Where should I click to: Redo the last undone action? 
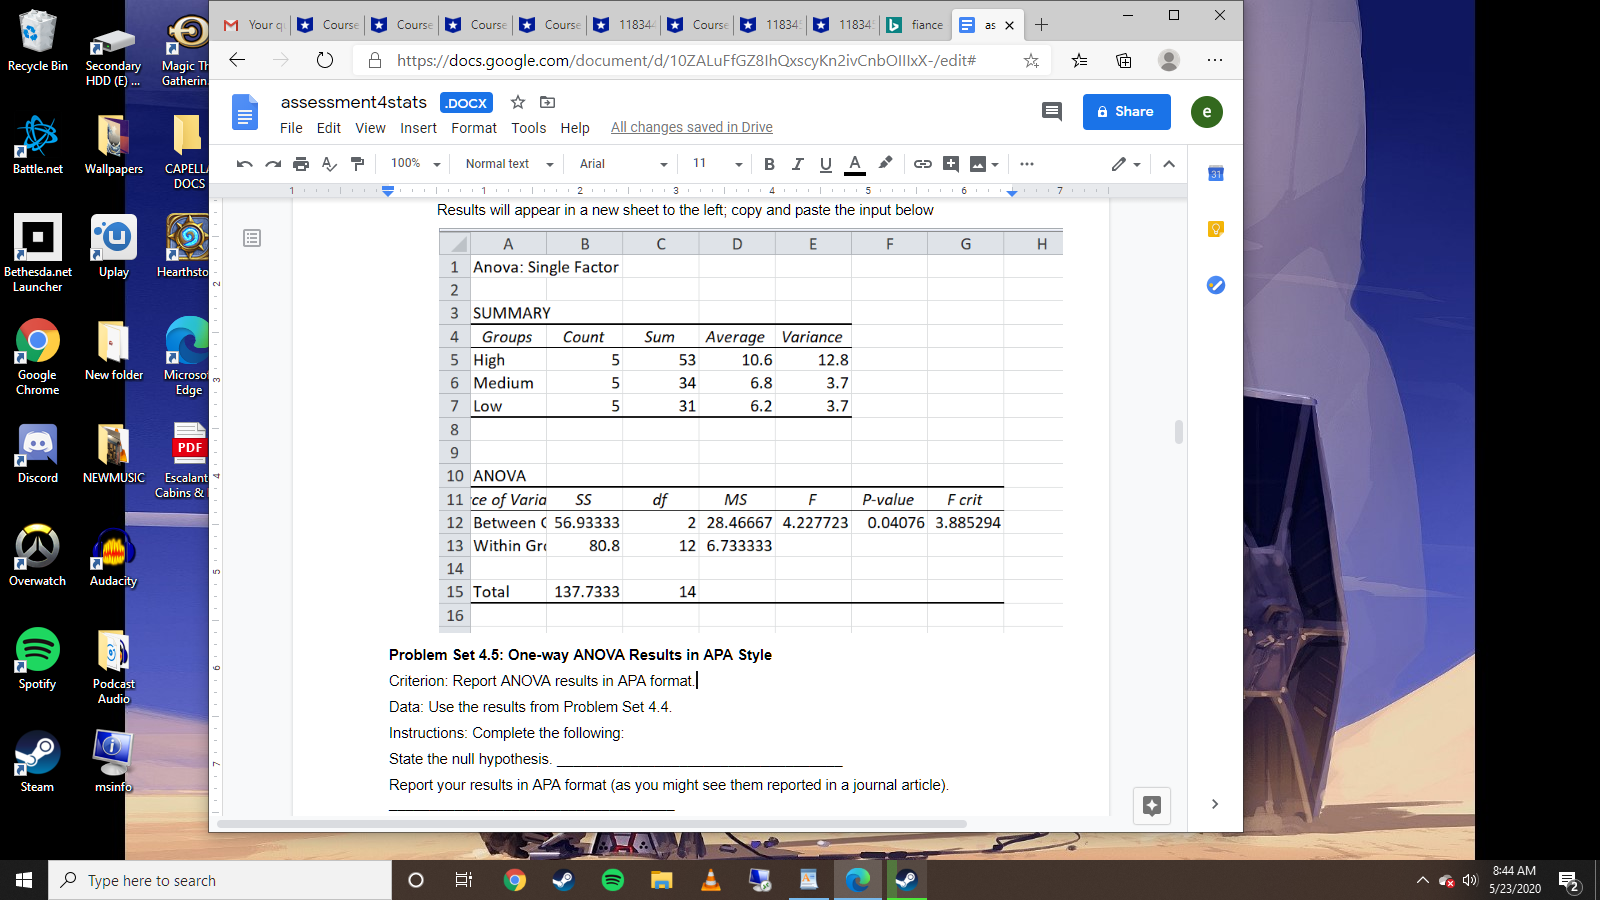(273, 164)
